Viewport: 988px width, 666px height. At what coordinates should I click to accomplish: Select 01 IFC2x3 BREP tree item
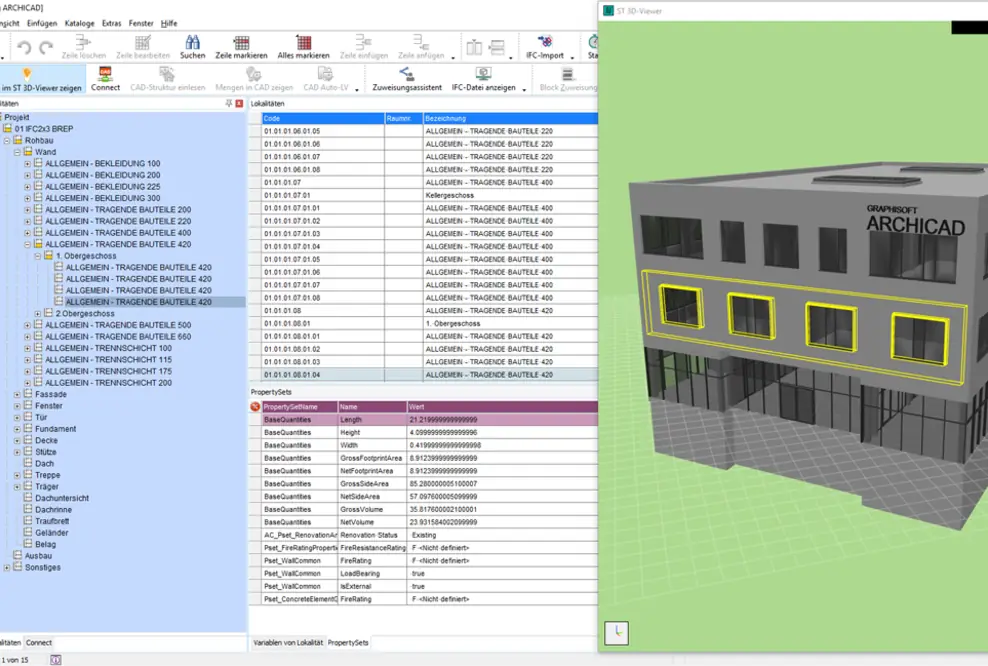click(44, 129)
